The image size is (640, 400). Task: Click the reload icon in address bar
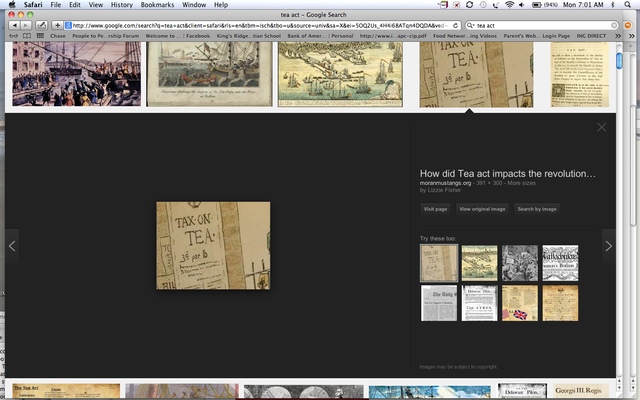click(x=456, y=25)
